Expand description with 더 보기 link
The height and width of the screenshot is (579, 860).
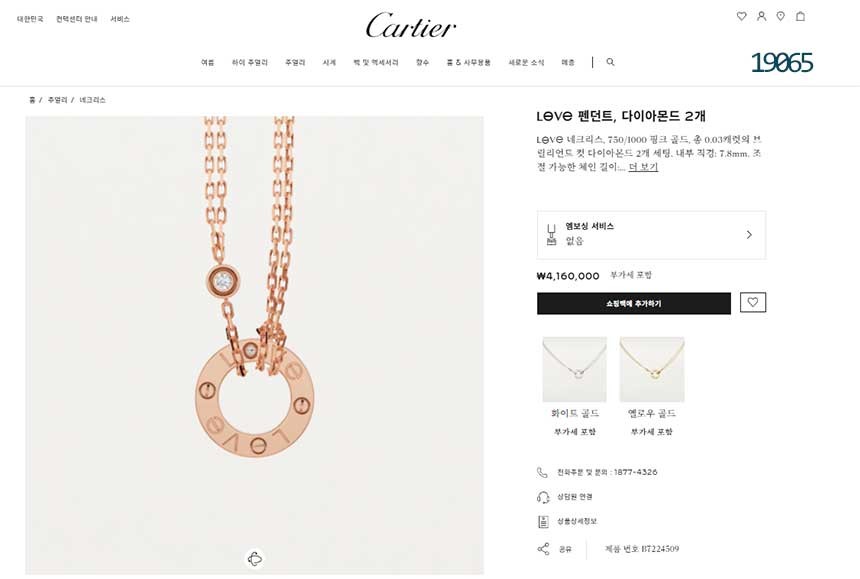click(x=643, y=167)
